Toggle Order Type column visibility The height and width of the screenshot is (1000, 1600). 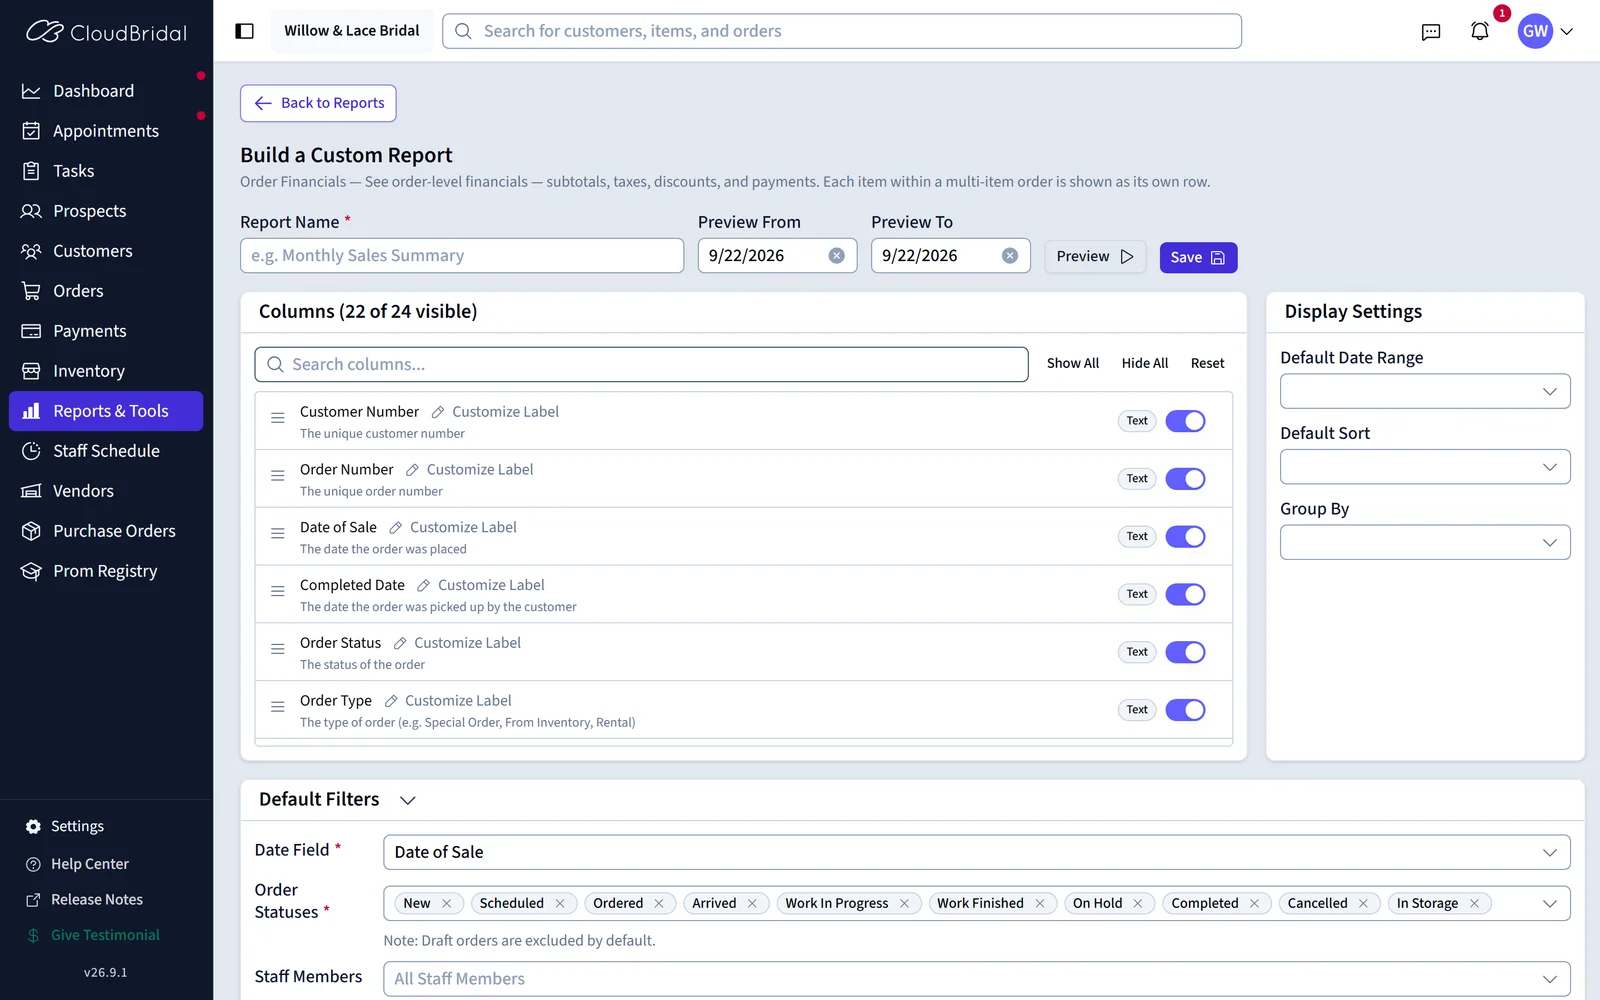click(x=1185, y=710)
